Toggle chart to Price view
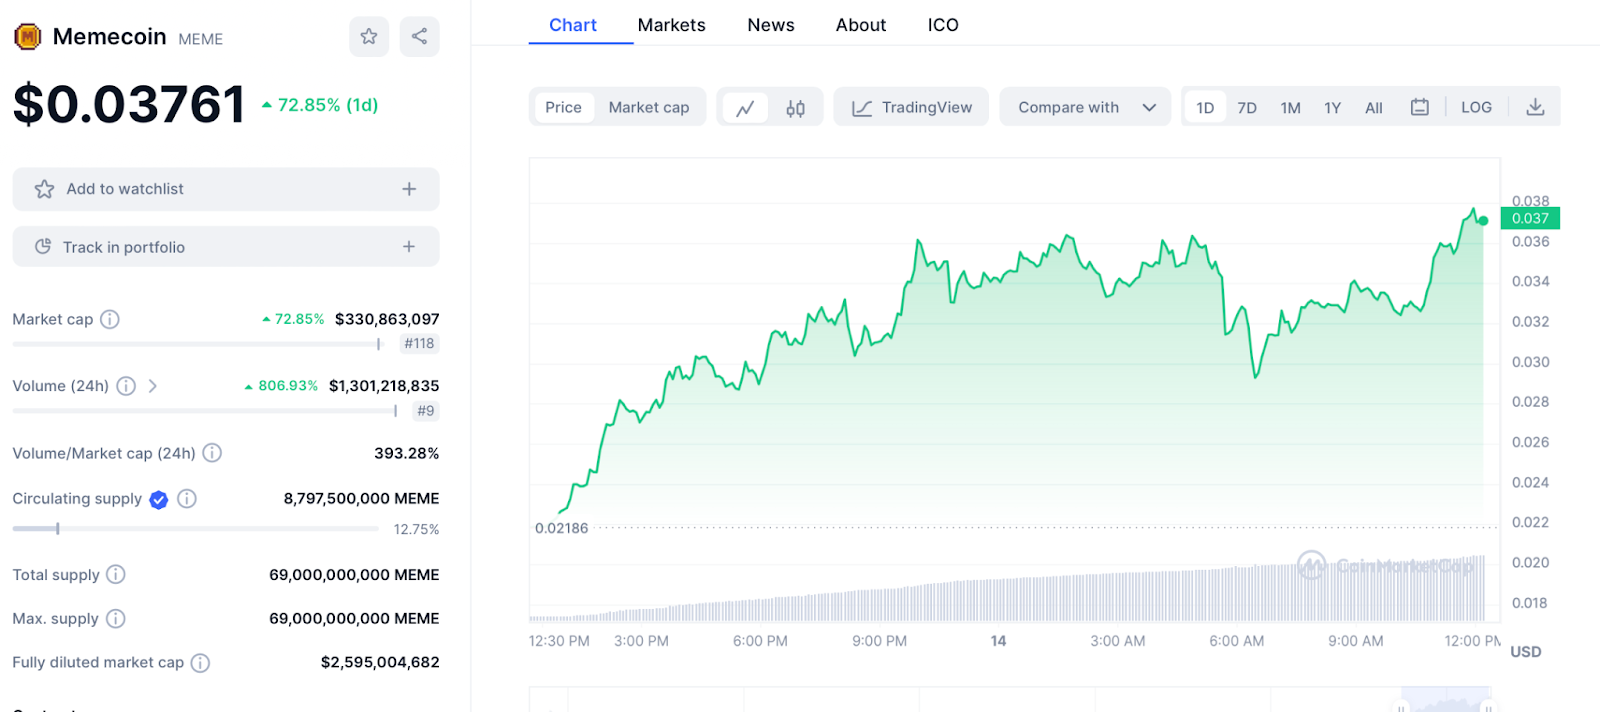This screenshot has height=712, width=1600. (563, 107)
